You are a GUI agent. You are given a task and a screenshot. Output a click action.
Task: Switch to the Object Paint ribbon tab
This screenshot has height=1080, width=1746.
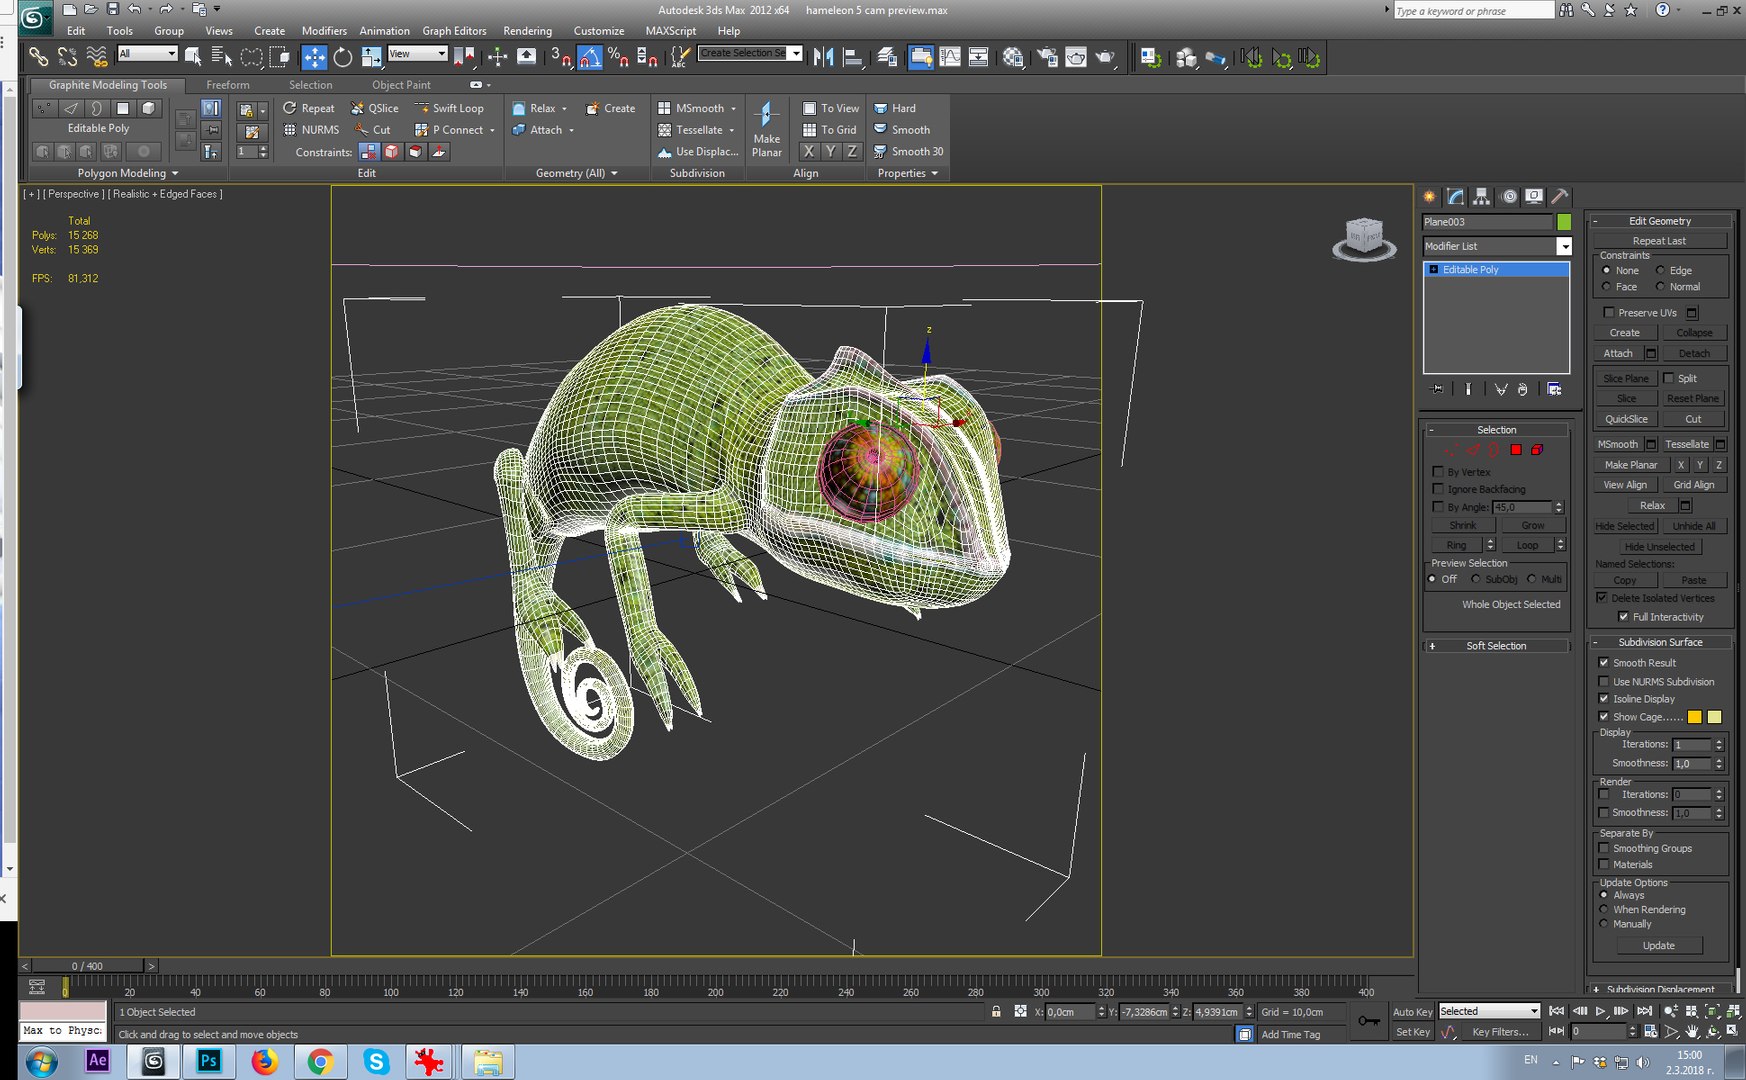(401, 85)
